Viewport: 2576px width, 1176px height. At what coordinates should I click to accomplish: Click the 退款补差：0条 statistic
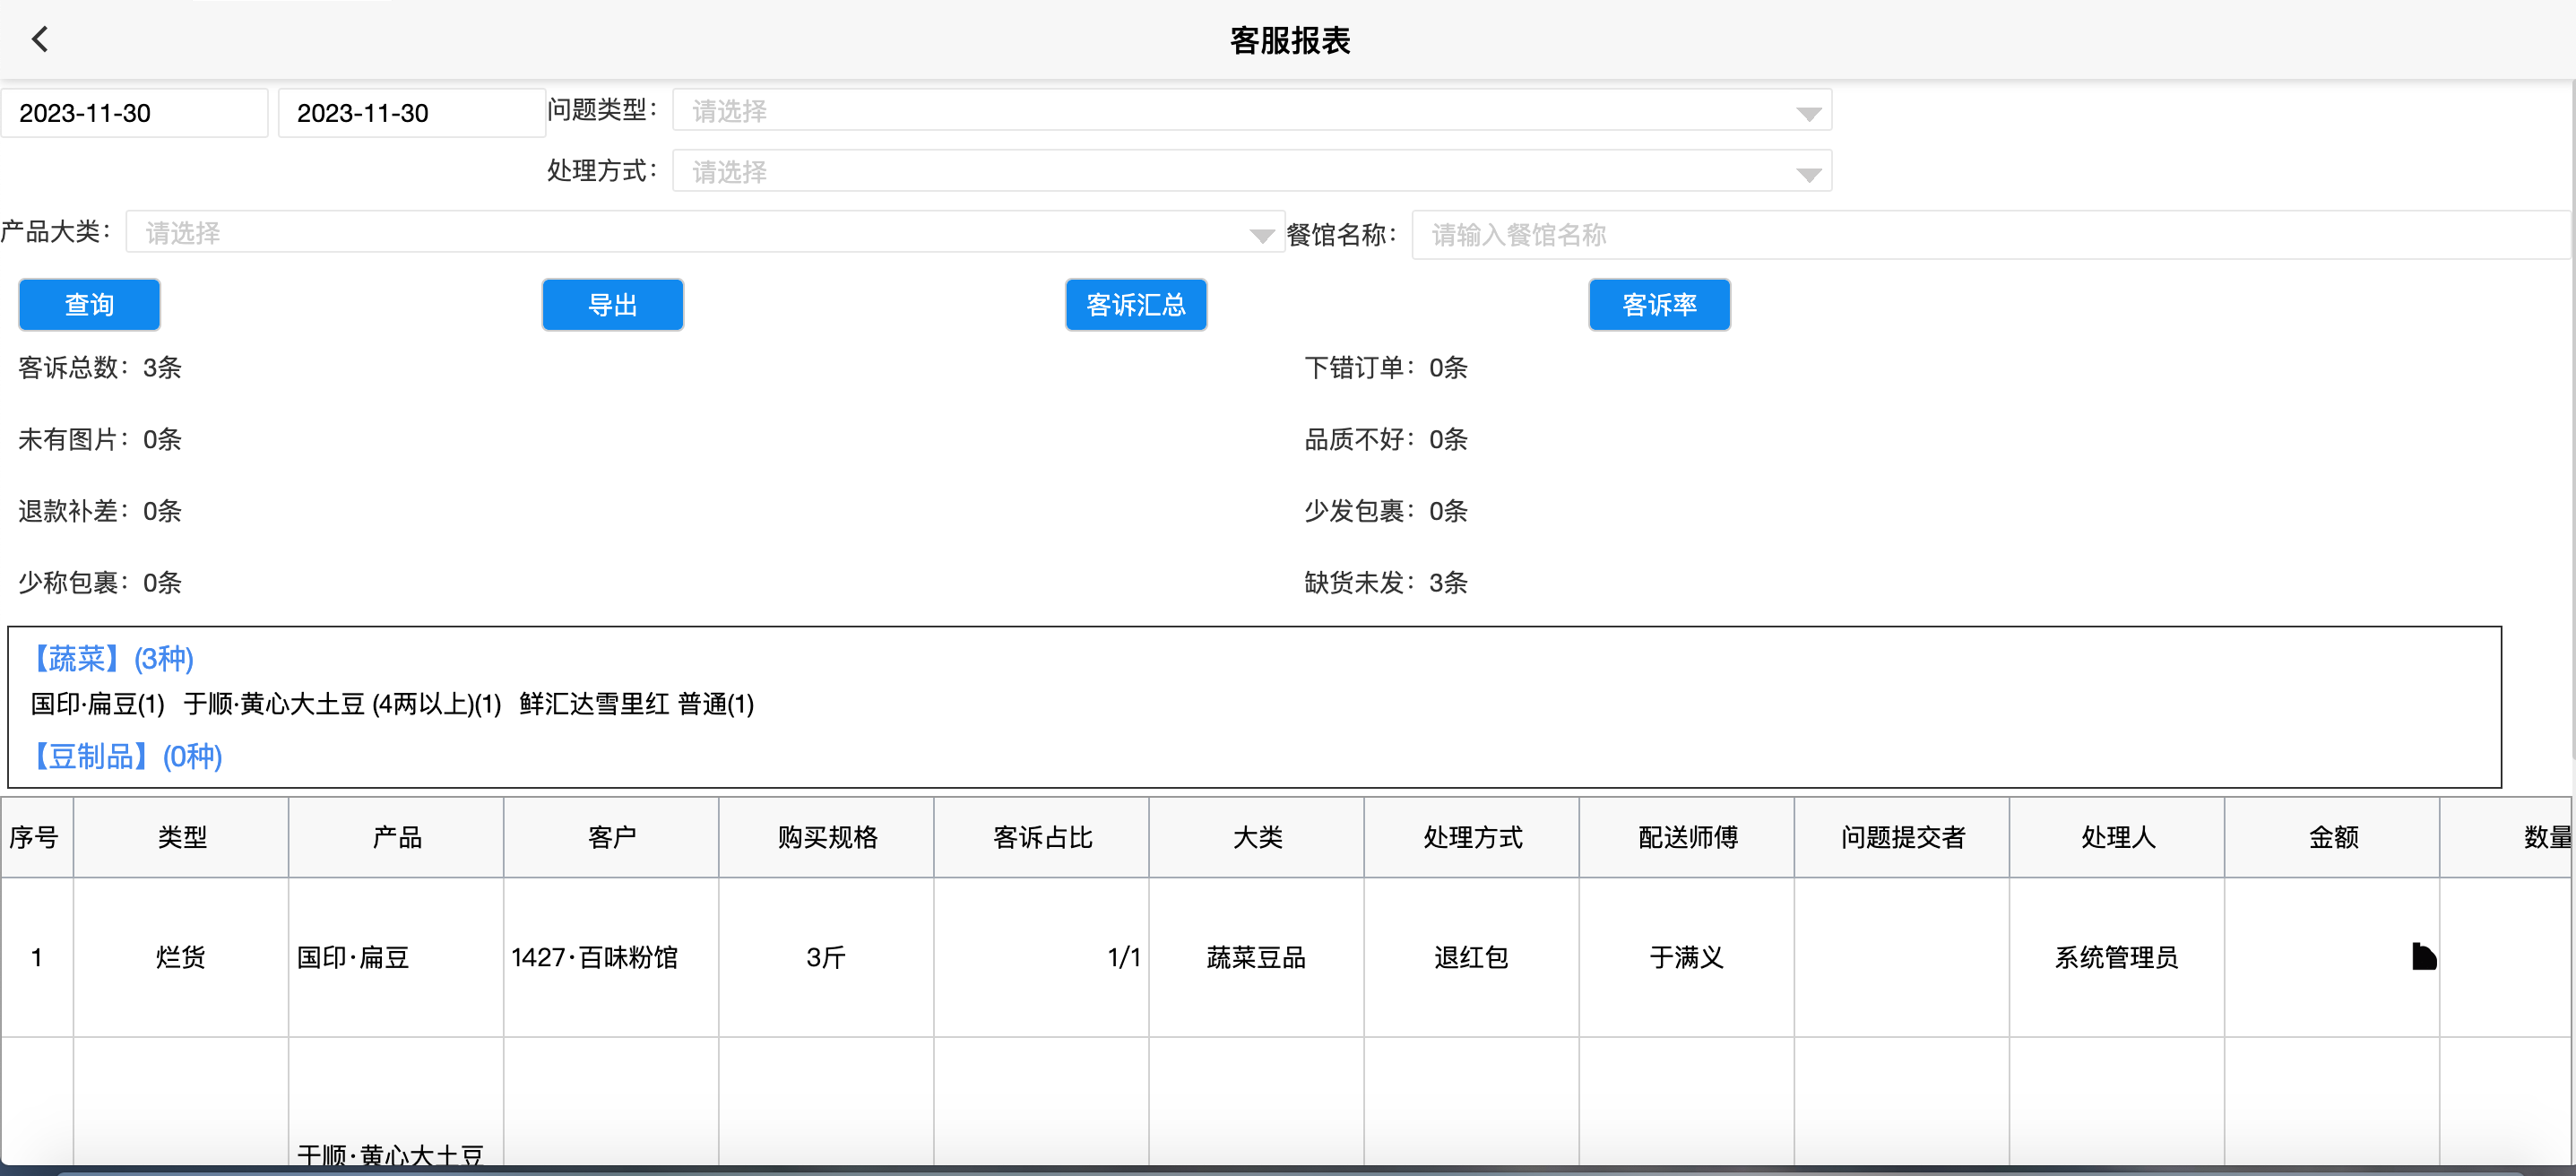(100, 512)
